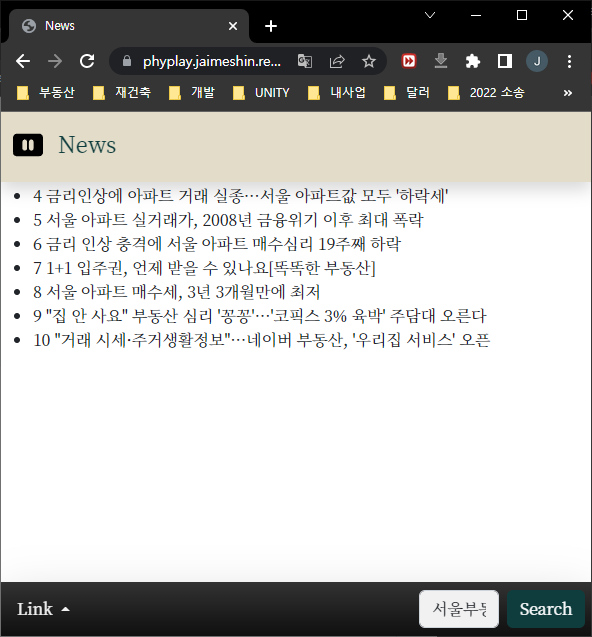The width and height of the screenshot is (592, 637).
Task: Open the translate page icon in address bar
Action: point(305,61)
